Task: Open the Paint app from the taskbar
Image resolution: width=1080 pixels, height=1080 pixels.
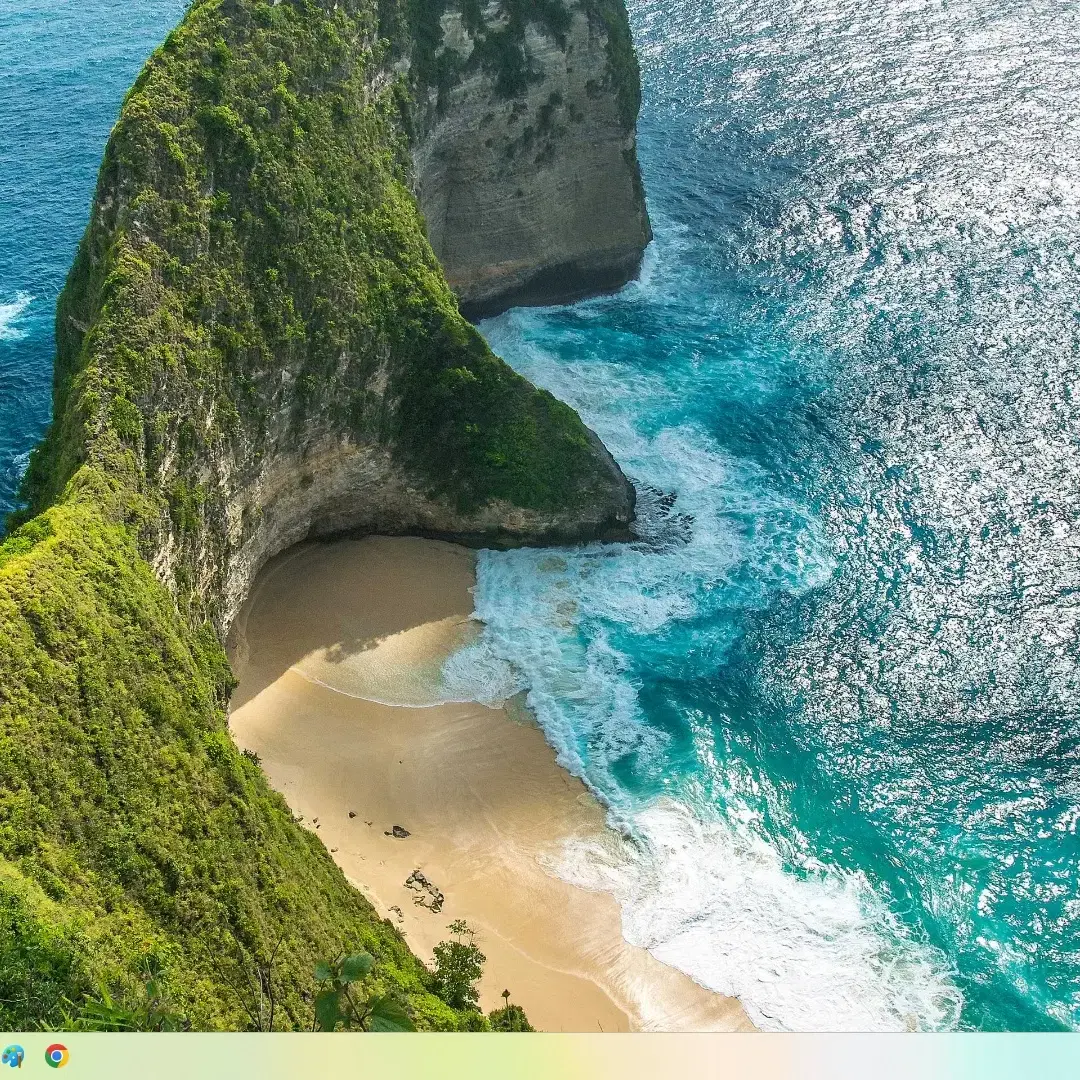Action: tap(13, 1056)
